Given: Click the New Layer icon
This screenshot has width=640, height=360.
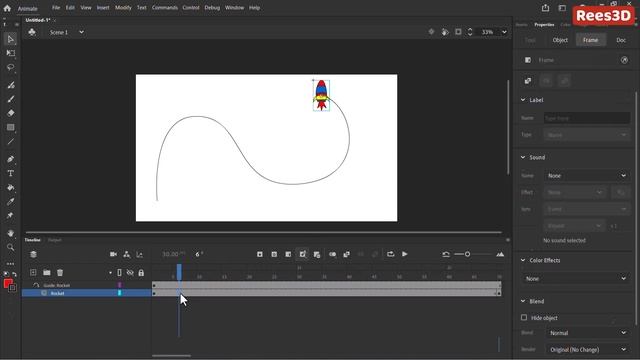Looking at the screenshot, I should (x=33, y=272).
